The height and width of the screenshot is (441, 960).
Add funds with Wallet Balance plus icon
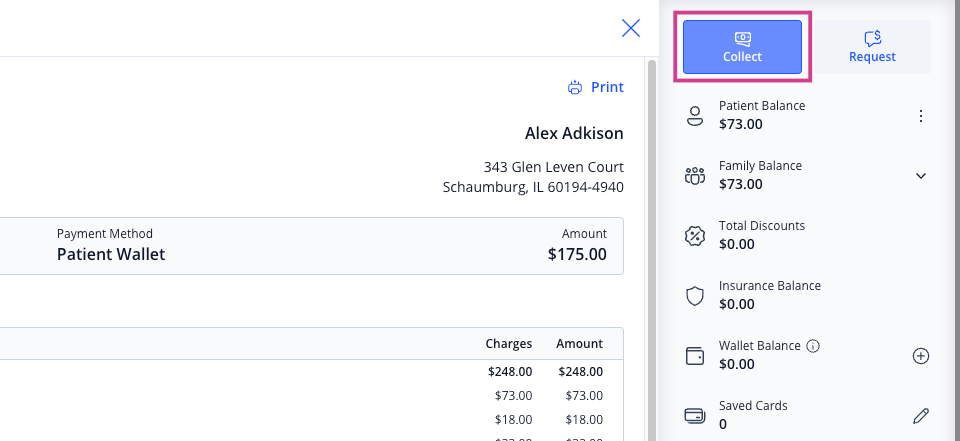921,356
